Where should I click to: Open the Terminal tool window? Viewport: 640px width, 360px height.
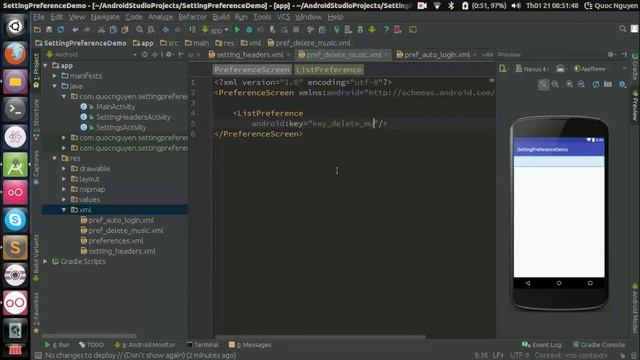point(202,345)
